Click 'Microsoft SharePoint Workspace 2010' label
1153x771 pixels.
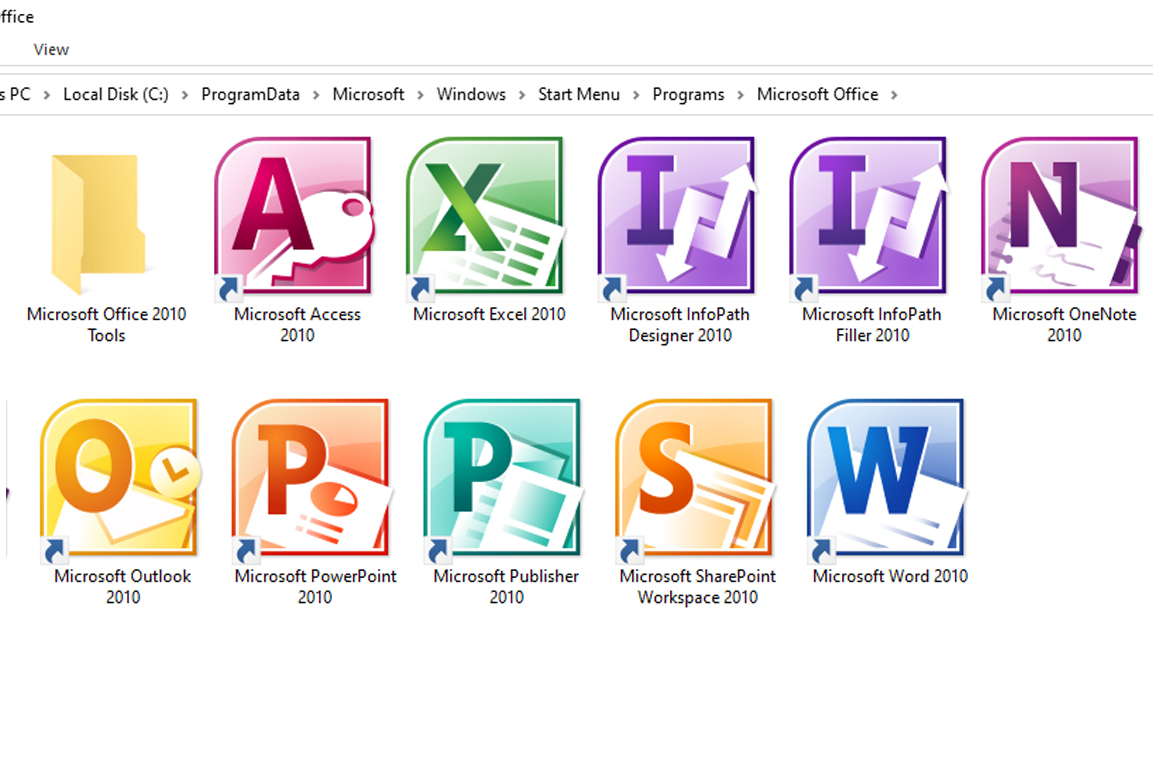click(697, 587)
